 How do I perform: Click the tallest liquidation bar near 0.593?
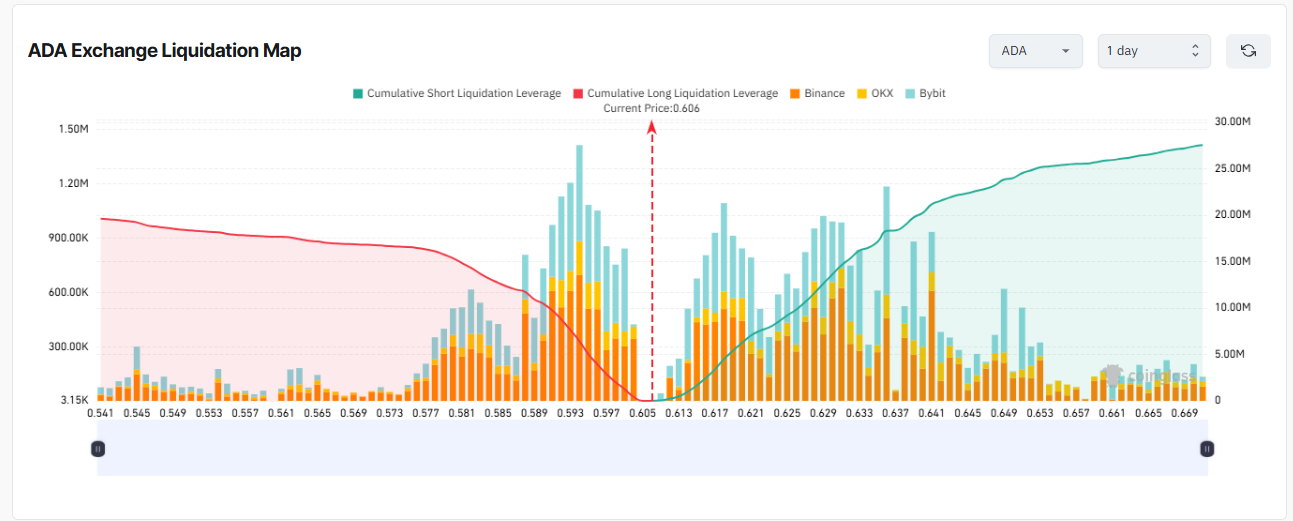[579, 273]
